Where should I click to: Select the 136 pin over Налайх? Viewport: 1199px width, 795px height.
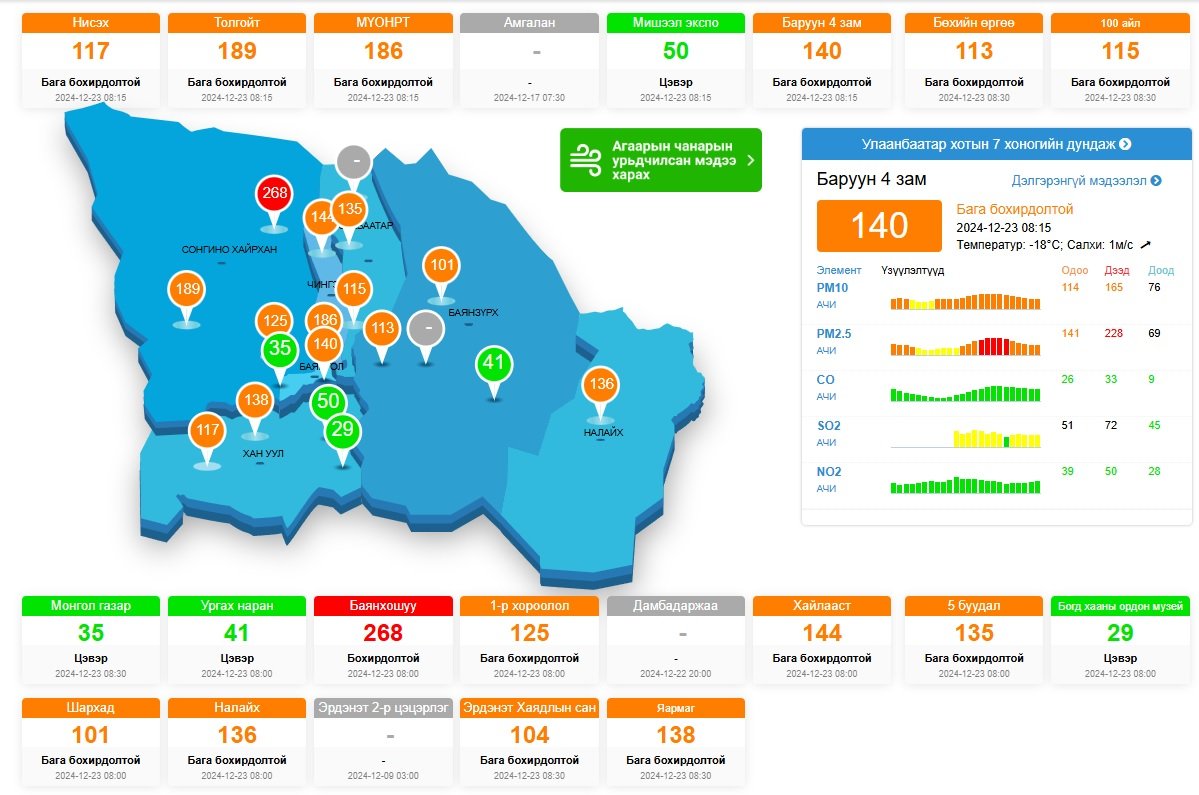click(600, 385)
